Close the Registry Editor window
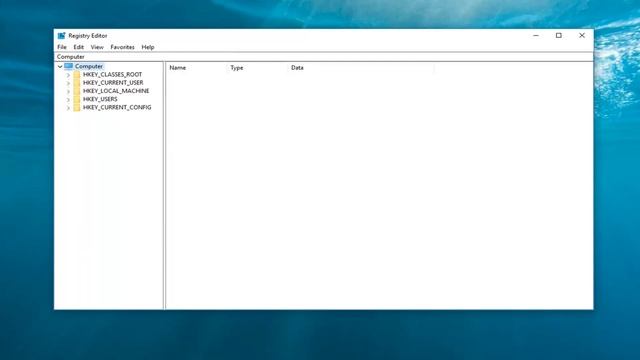 coord(582,36)
